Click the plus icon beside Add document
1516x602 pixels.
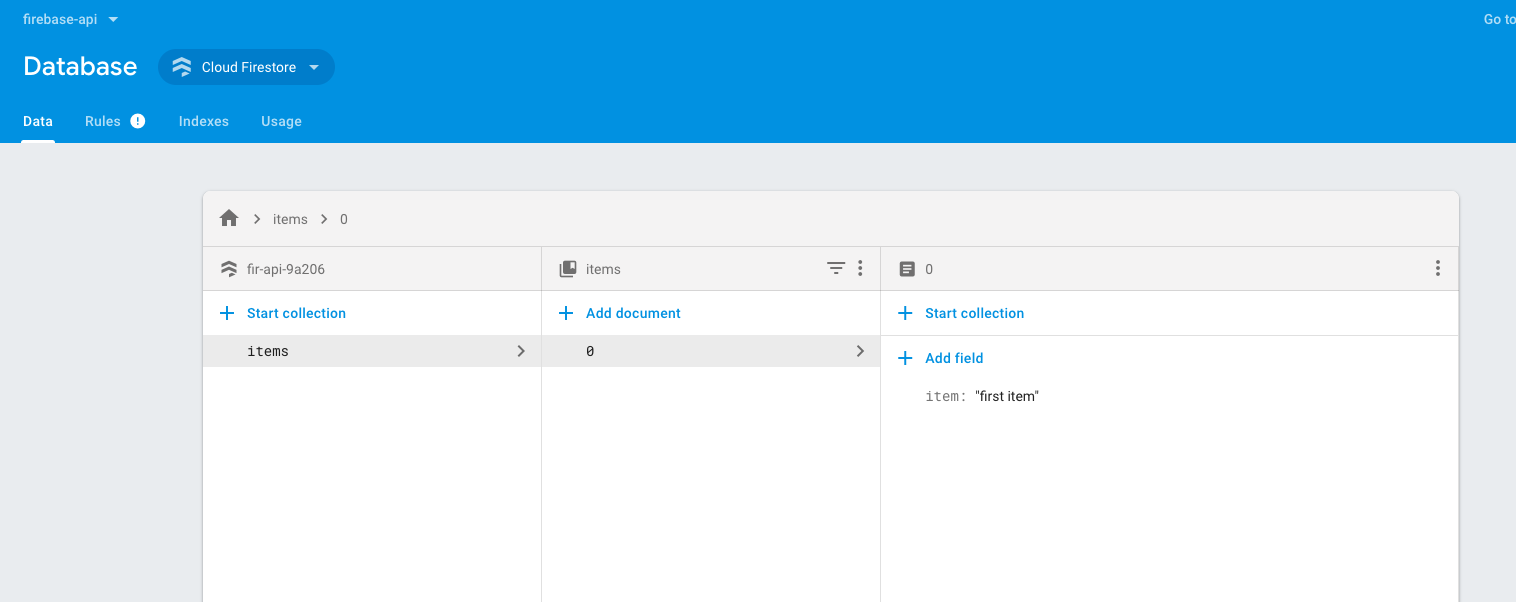(x=566, y=313)
